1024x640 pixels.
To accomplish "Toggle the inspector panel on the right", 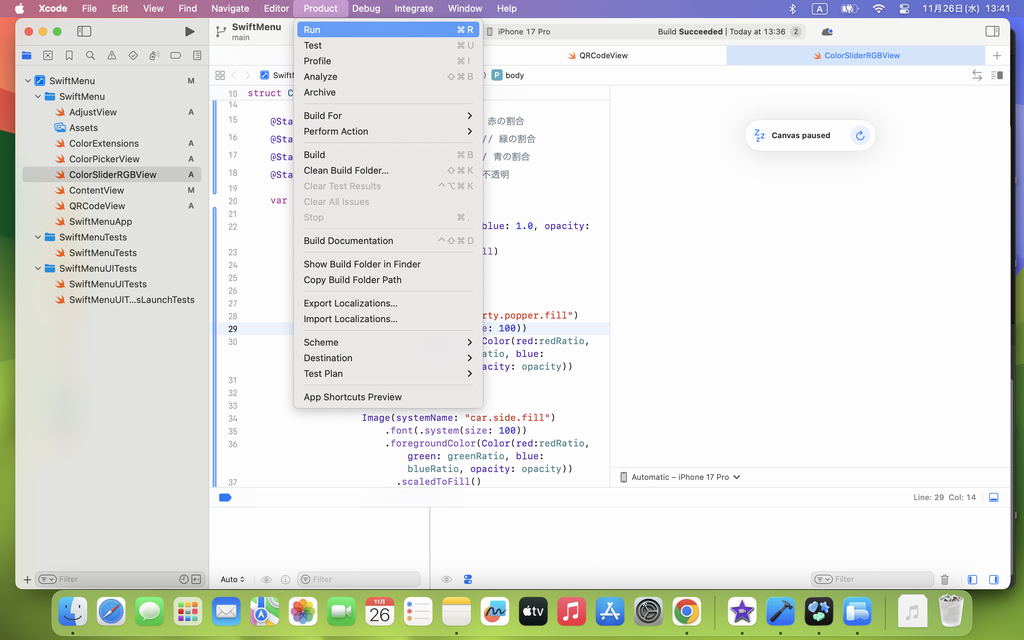I will click(x=992, y=32).
